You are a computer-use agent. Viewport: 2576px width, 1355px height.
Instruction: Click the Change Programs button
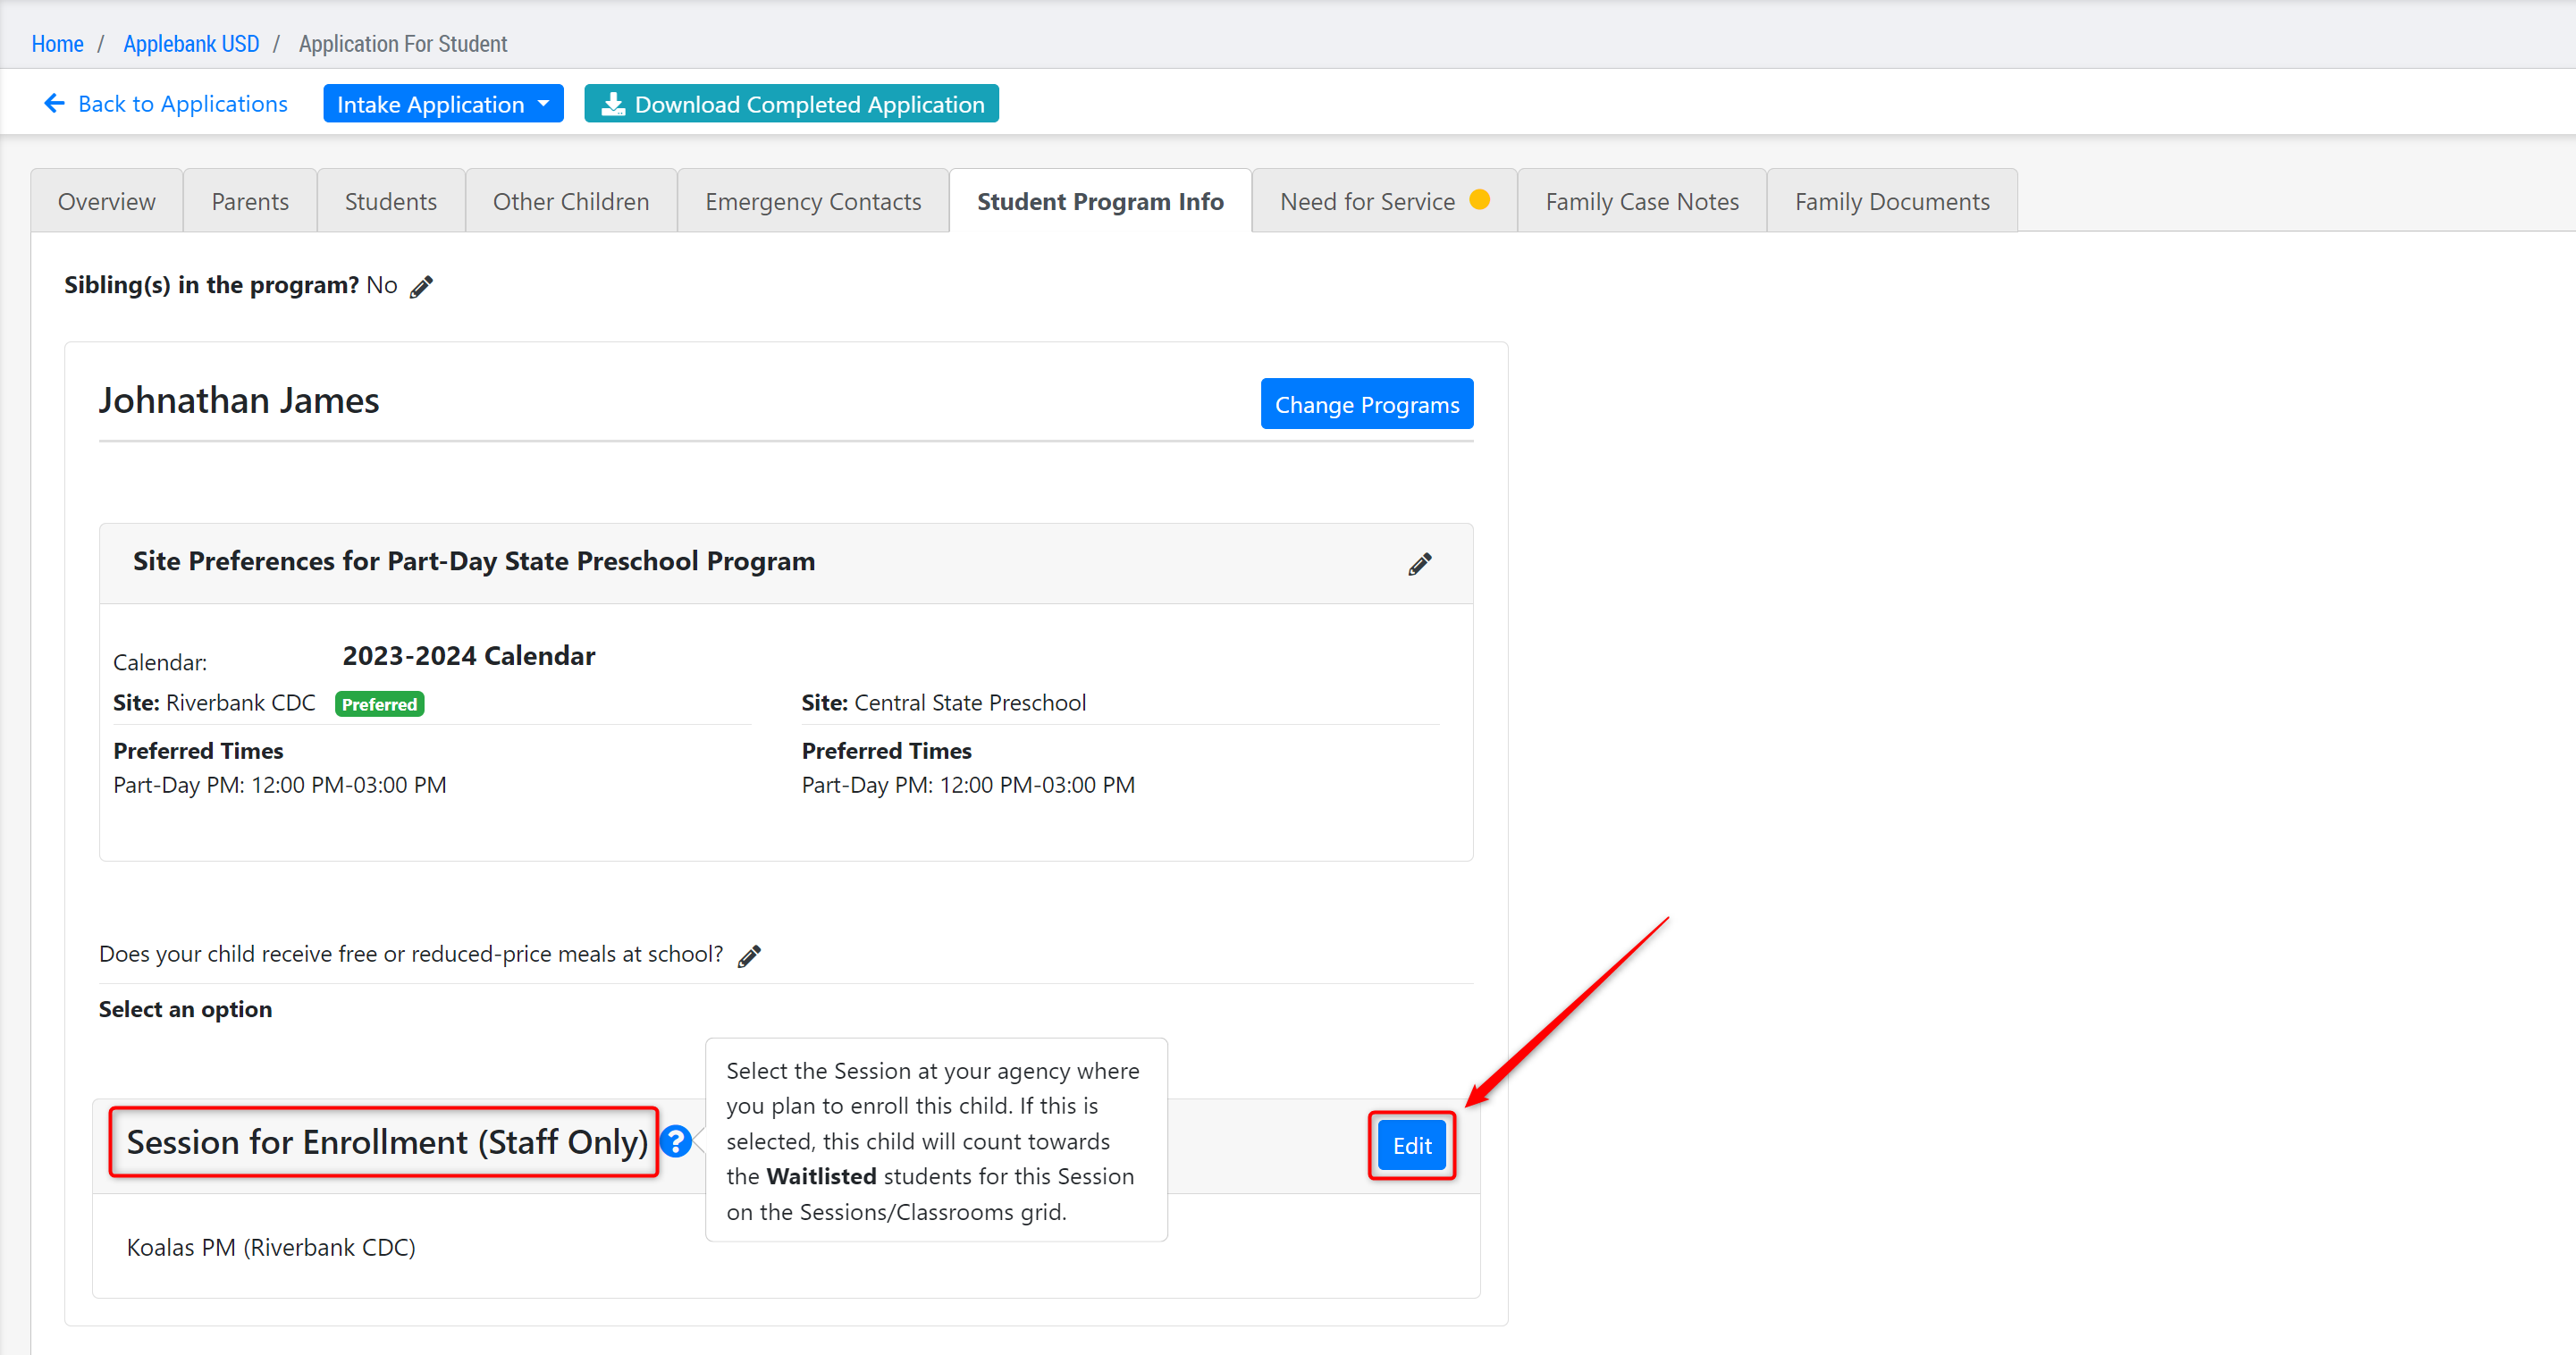point(1366,404)
